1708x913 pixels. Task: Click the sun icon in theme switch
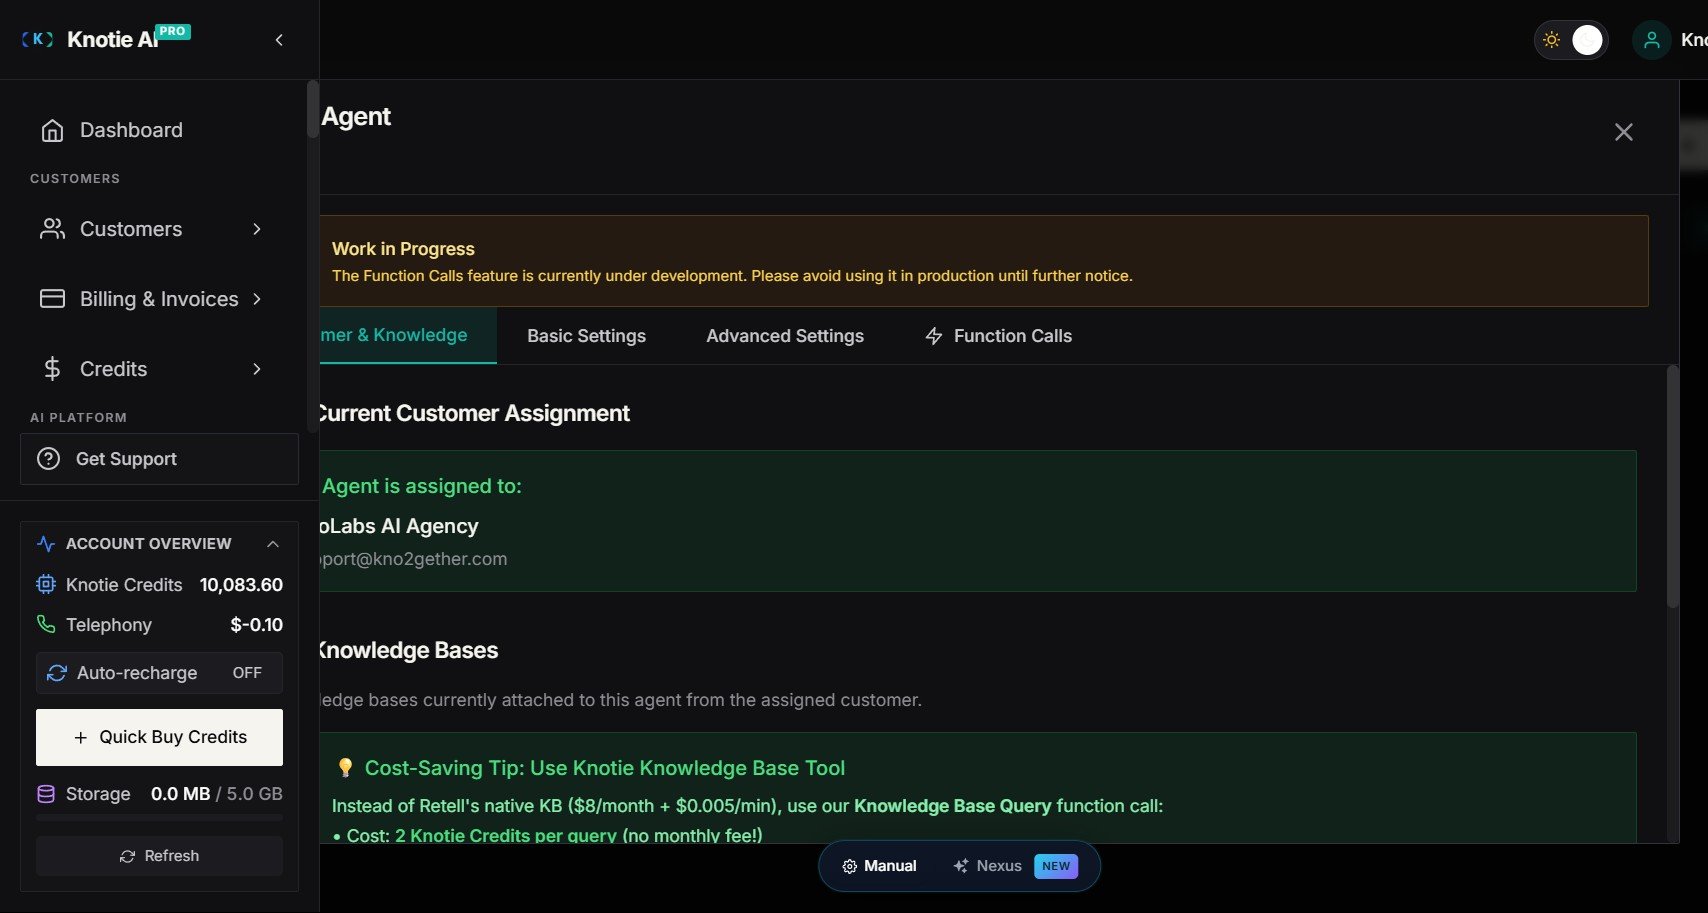point(1551,40)
